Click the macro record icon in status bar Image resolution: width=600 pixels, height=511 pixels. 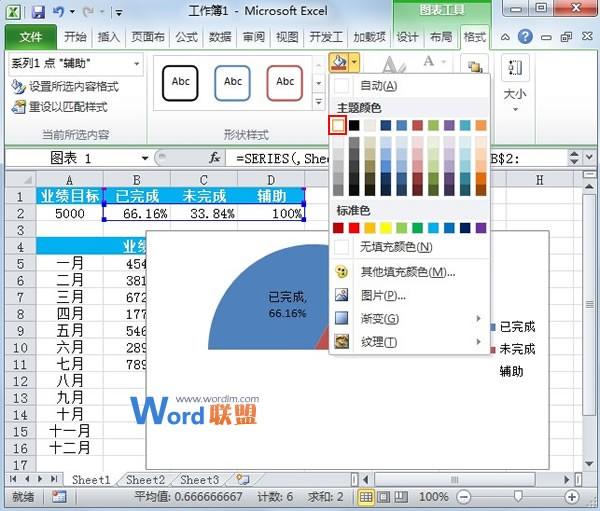pos(59,496)
